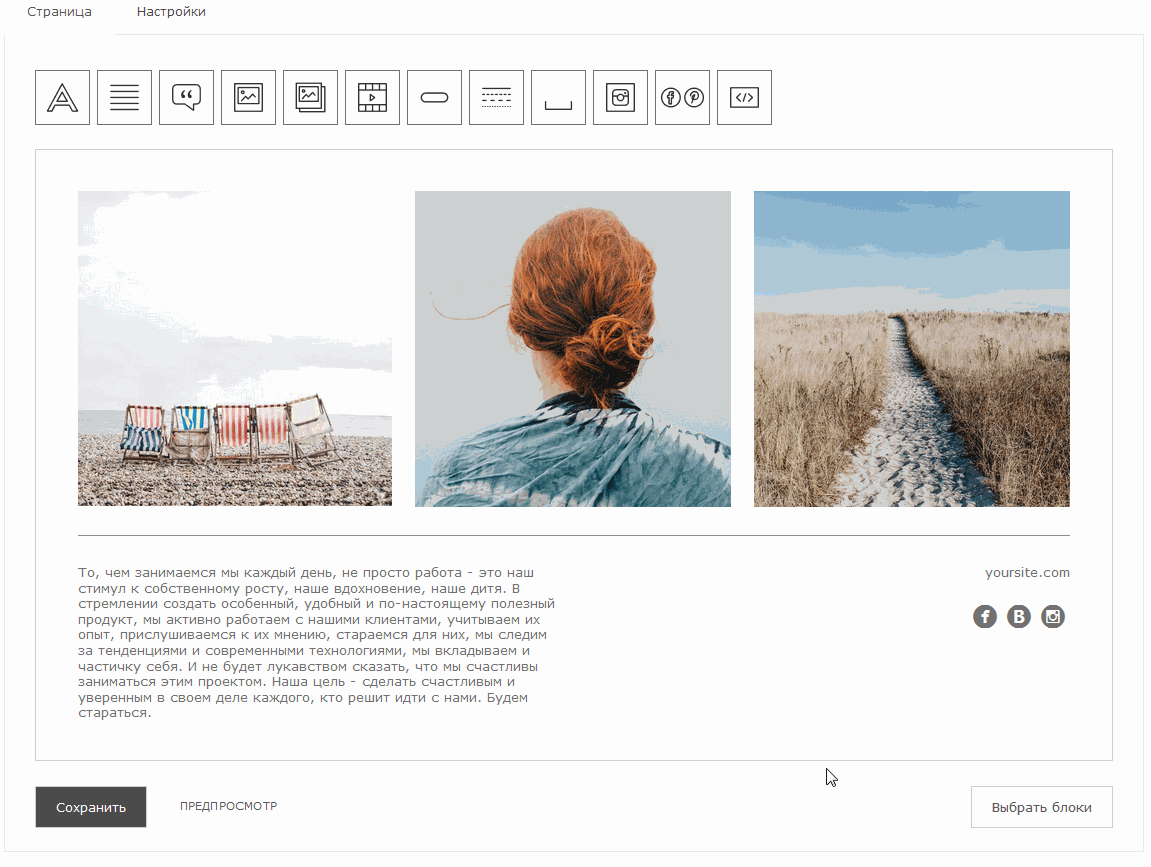
Task: Insert a single image block
Action: [x=248, y=98]
